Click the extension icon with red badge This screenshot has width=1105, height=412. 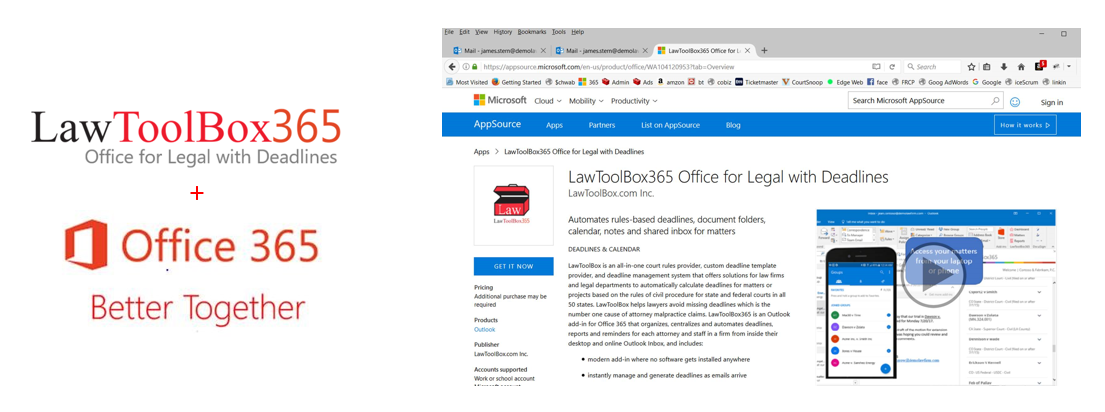(x=1040, y=65)
